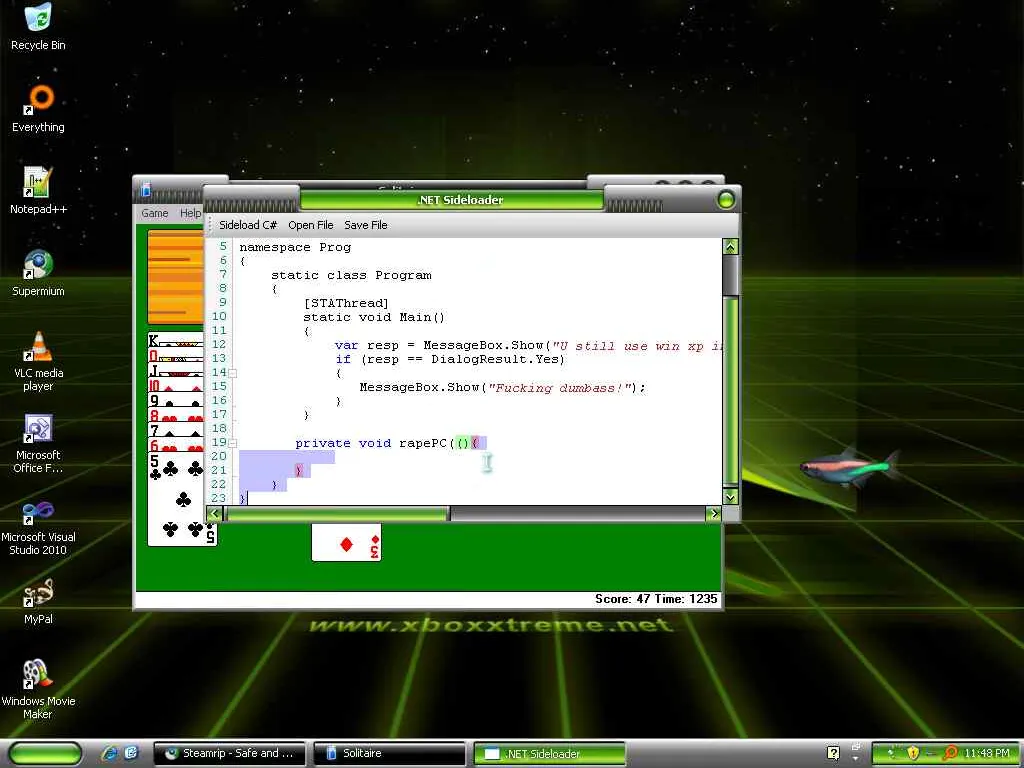
Task: Click the 'static void Main()' line
Action: (374, 317)
